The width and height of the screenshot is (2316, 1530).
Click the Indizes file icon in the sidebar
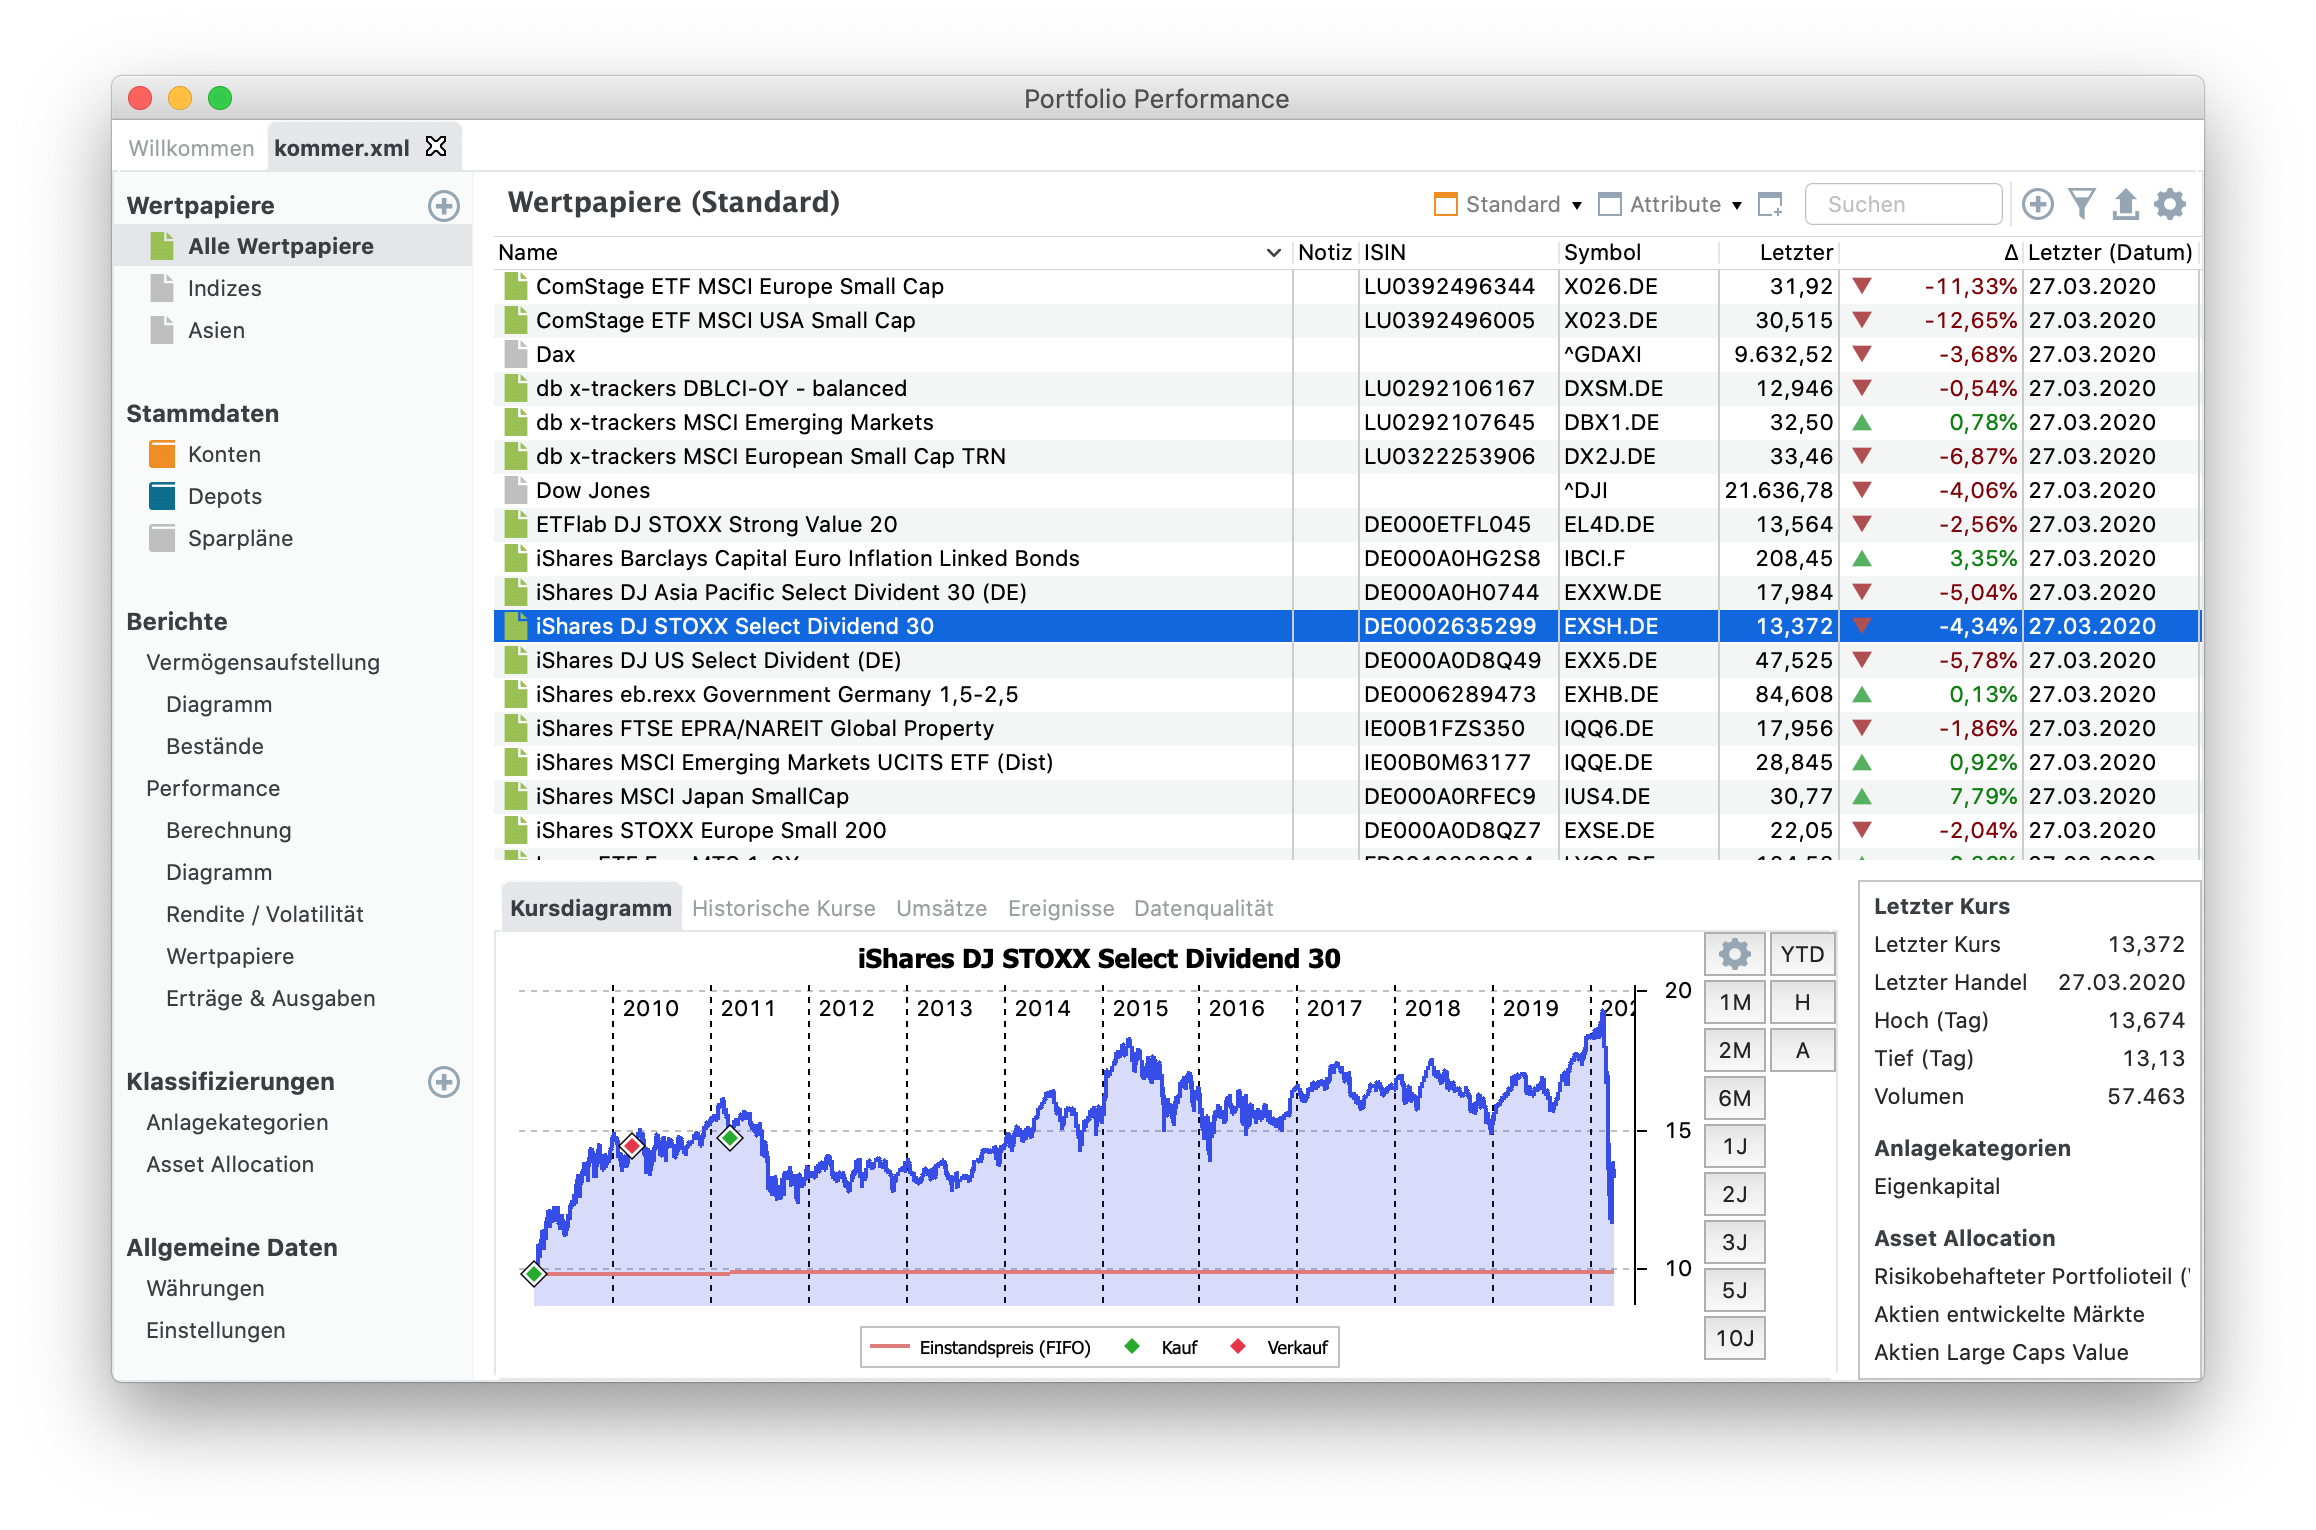(x=162, y=288)
